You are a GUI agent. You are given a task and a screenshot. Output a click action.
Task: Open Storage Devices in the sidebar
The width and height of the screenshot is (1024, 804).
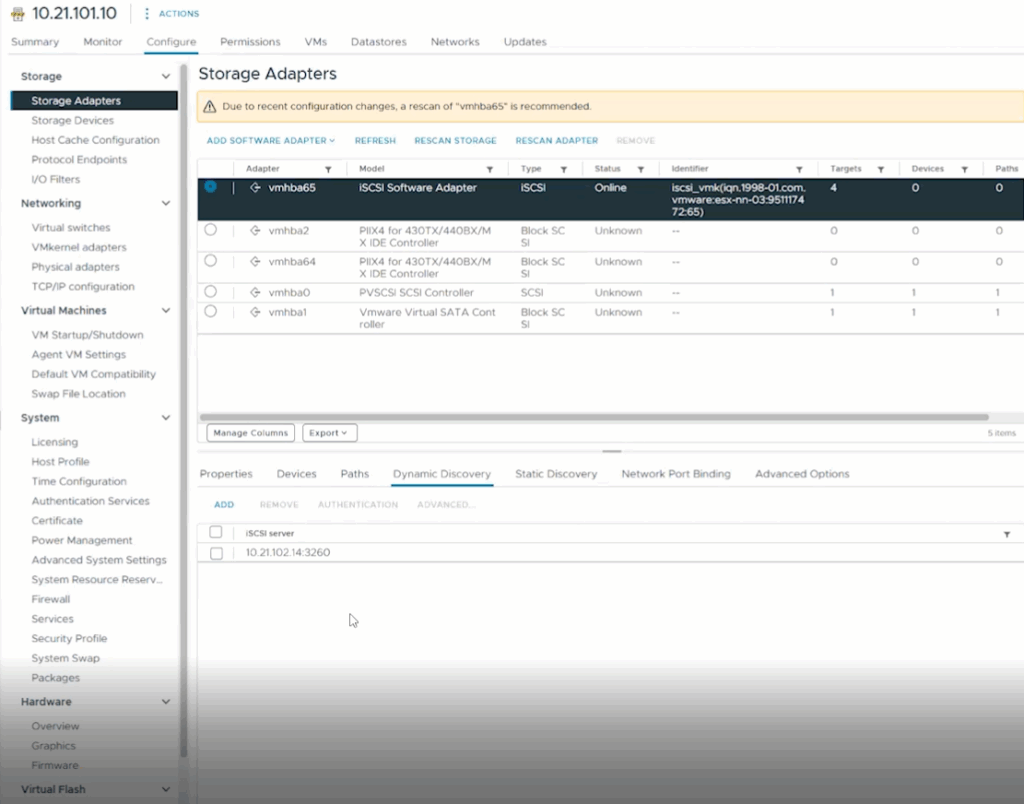(x=72, y=121)
